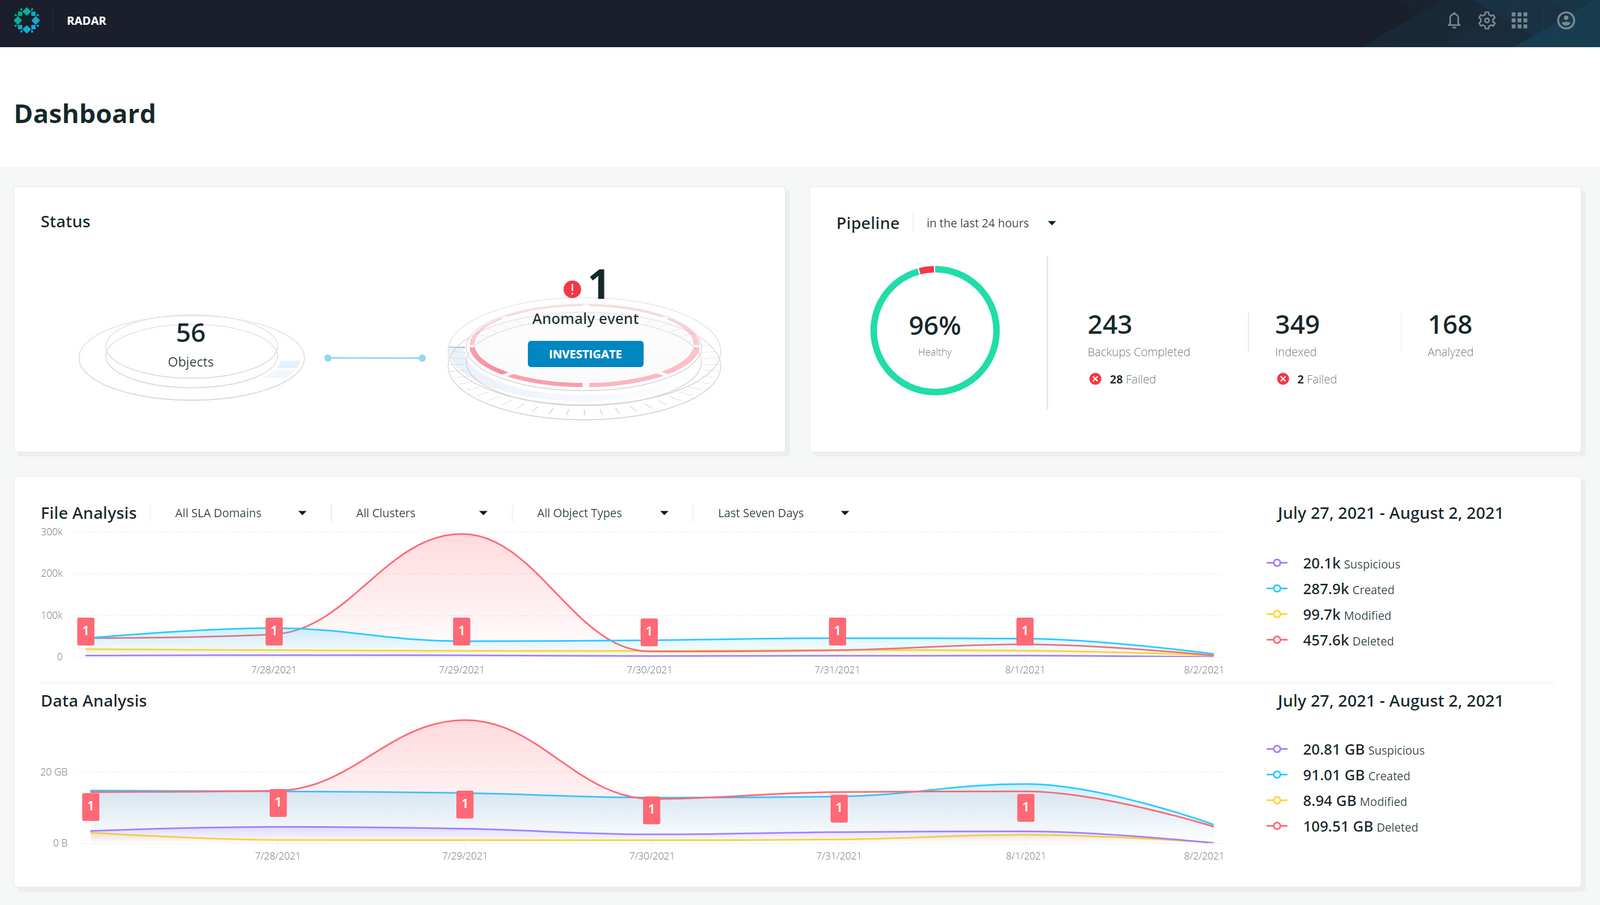1600x905 pixels.
Task: Open the apps grid icon
Action: click(x=1519, y=21)
